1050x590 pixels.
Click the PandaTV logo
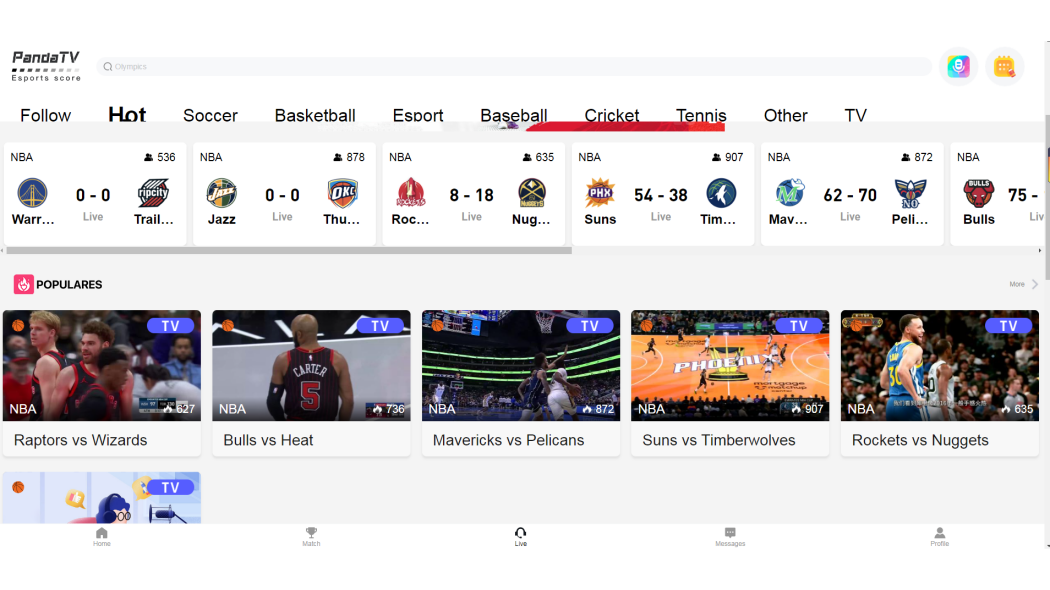pyautogui.click(x=46, y=66)
